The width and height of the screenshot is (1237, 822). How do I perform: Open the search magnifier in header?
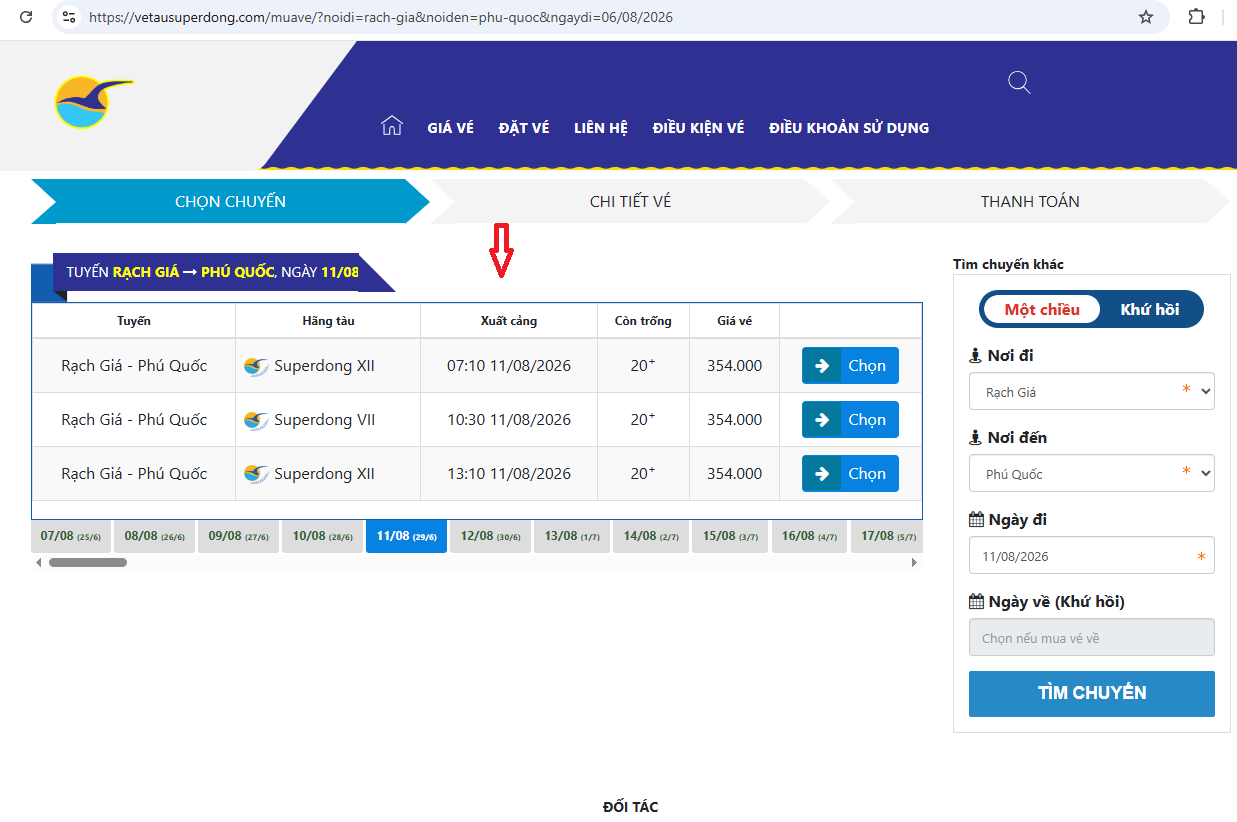coord(1019,82)
